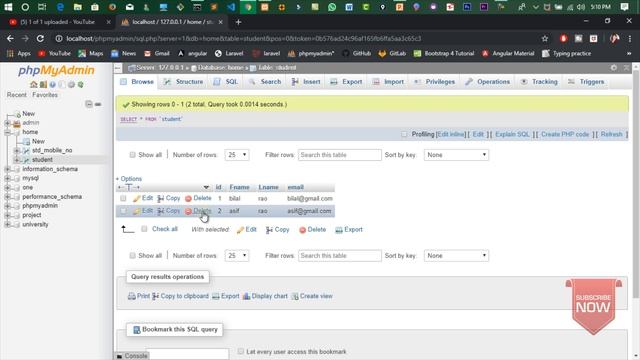This screenshot has width=640, height=360.
Task: Click the Create view icon
Action: (295, 296)
